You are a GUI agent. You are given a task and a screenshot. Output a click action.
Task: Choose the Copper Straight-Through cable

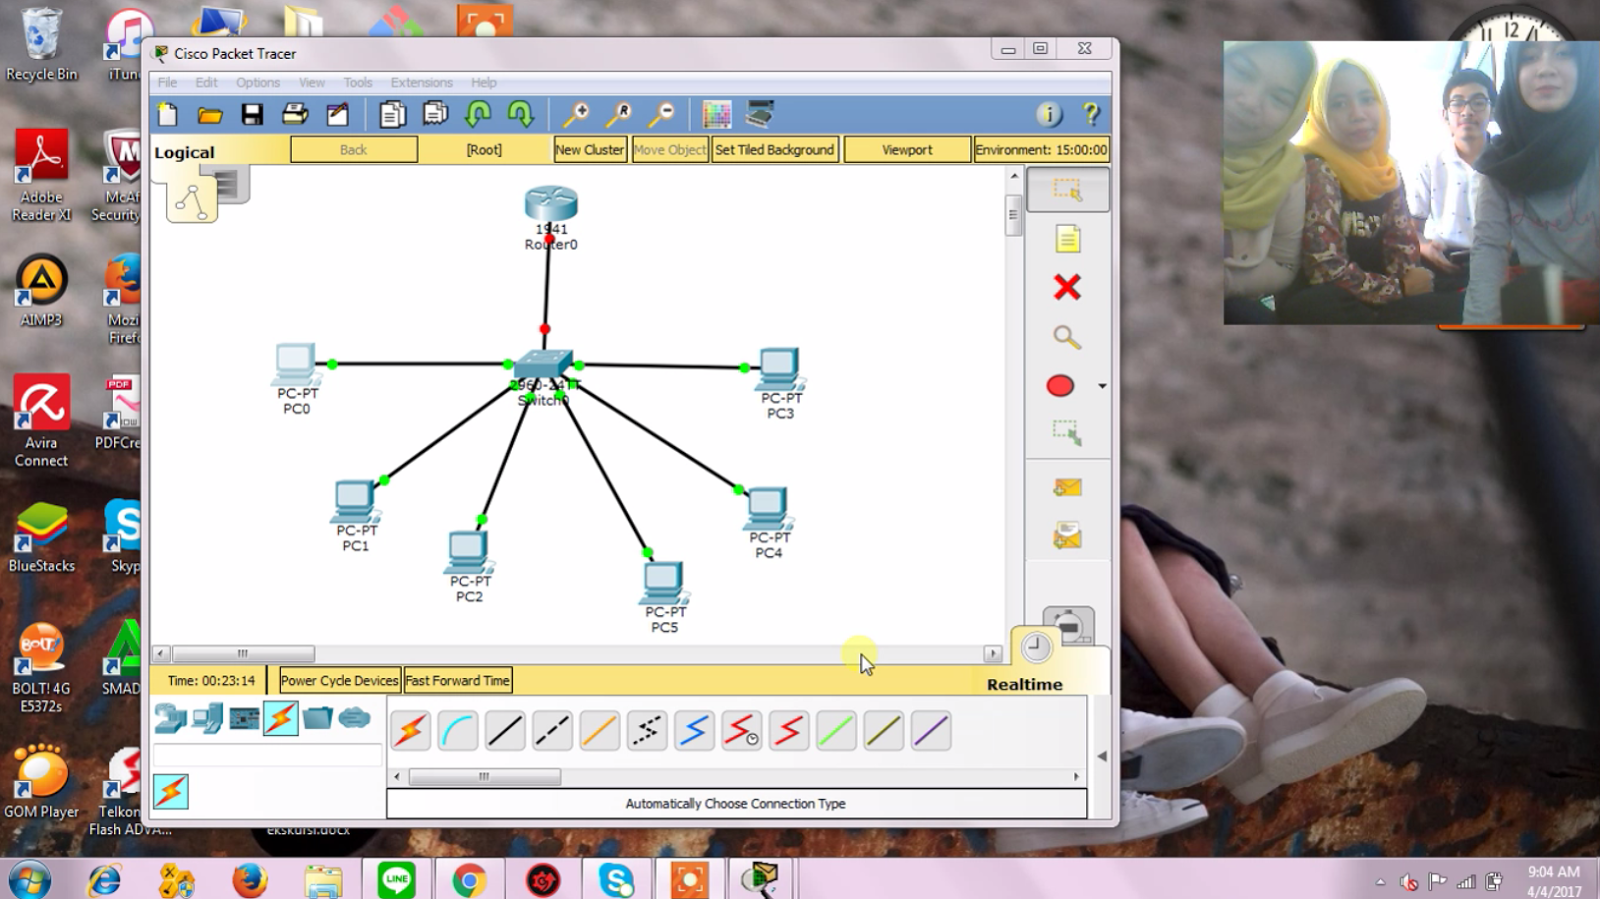click(x=505, y=731)
